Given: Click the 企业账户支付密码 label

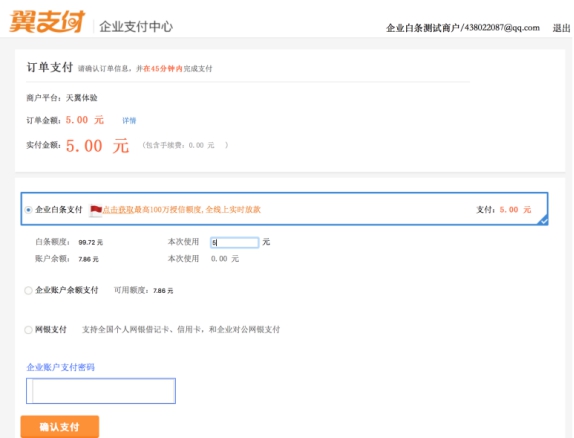Looking at the screenshot, I should [x=60, y=367].
